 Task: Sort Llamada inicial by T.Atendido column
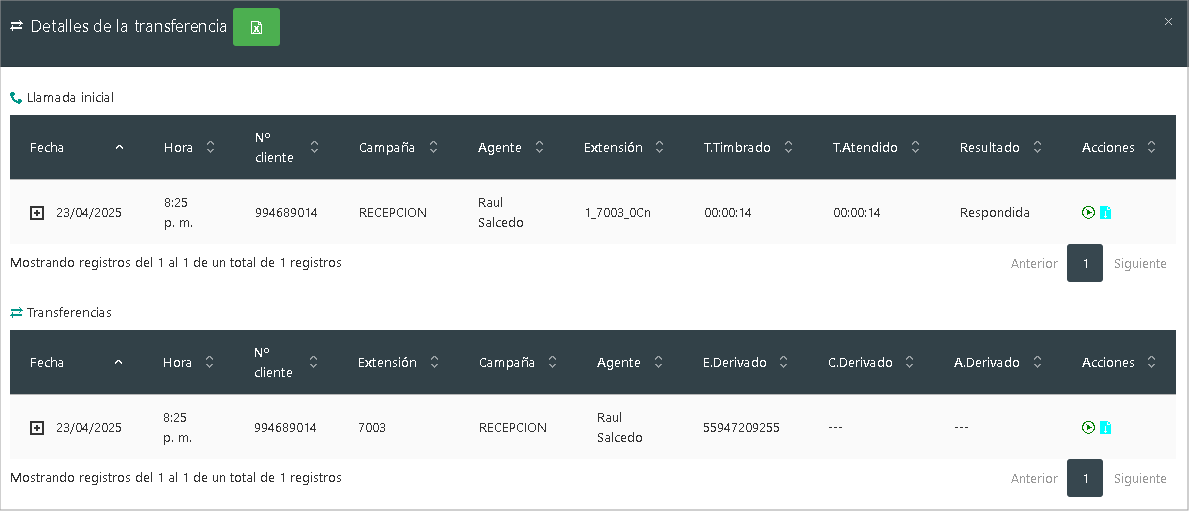point(876,147)
